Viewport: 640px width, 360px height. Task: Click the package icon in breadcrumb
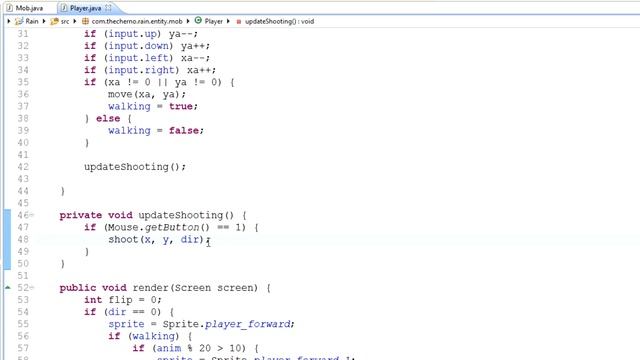pos(85,21)
